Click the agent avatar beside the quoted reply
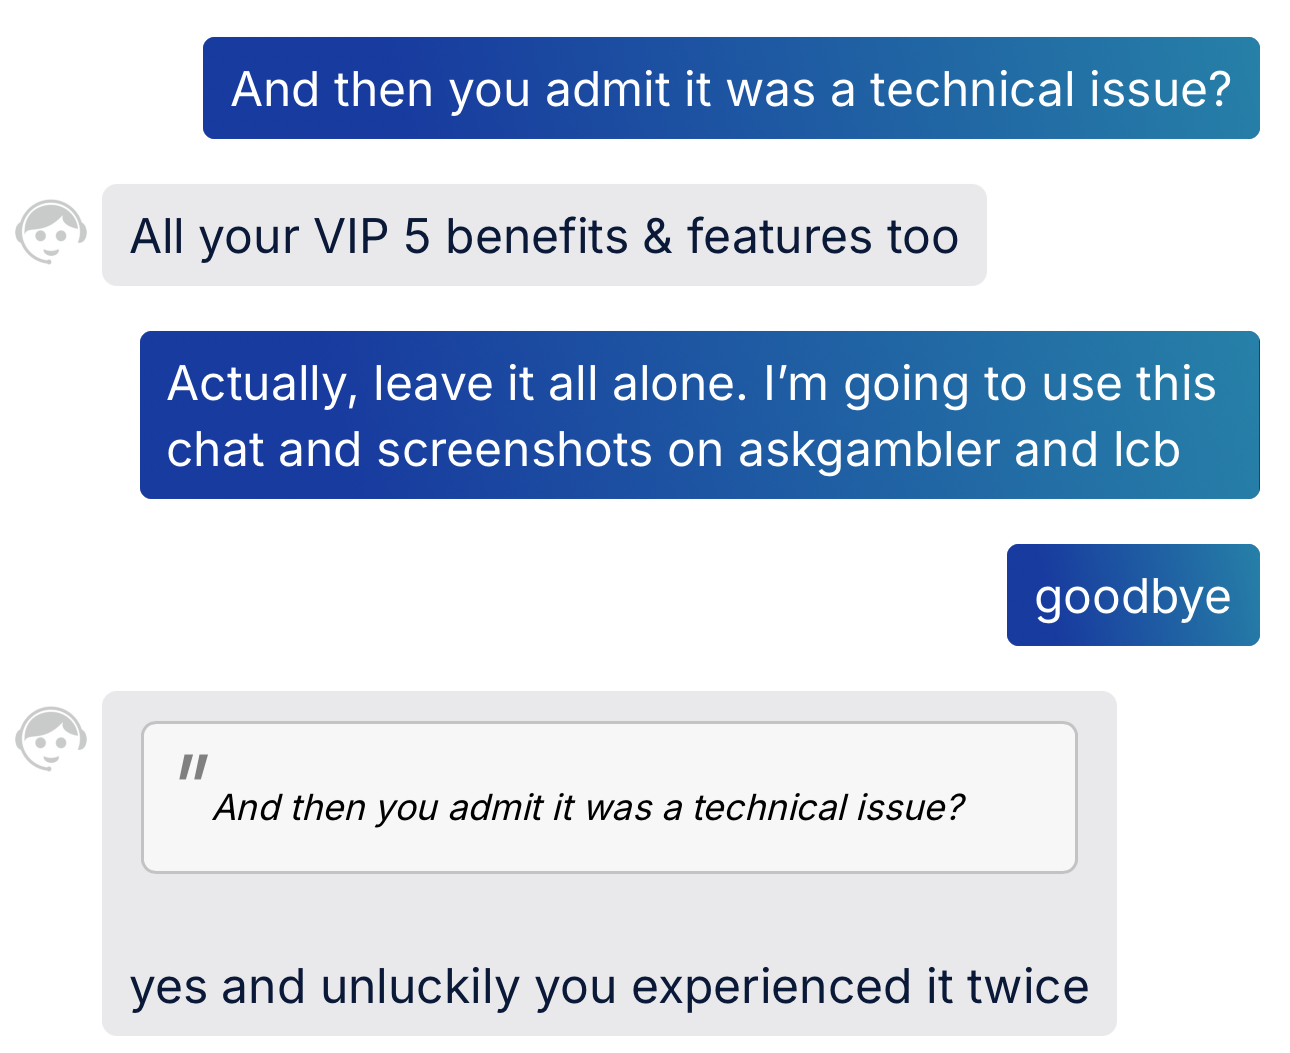 [x=50, y=739]
